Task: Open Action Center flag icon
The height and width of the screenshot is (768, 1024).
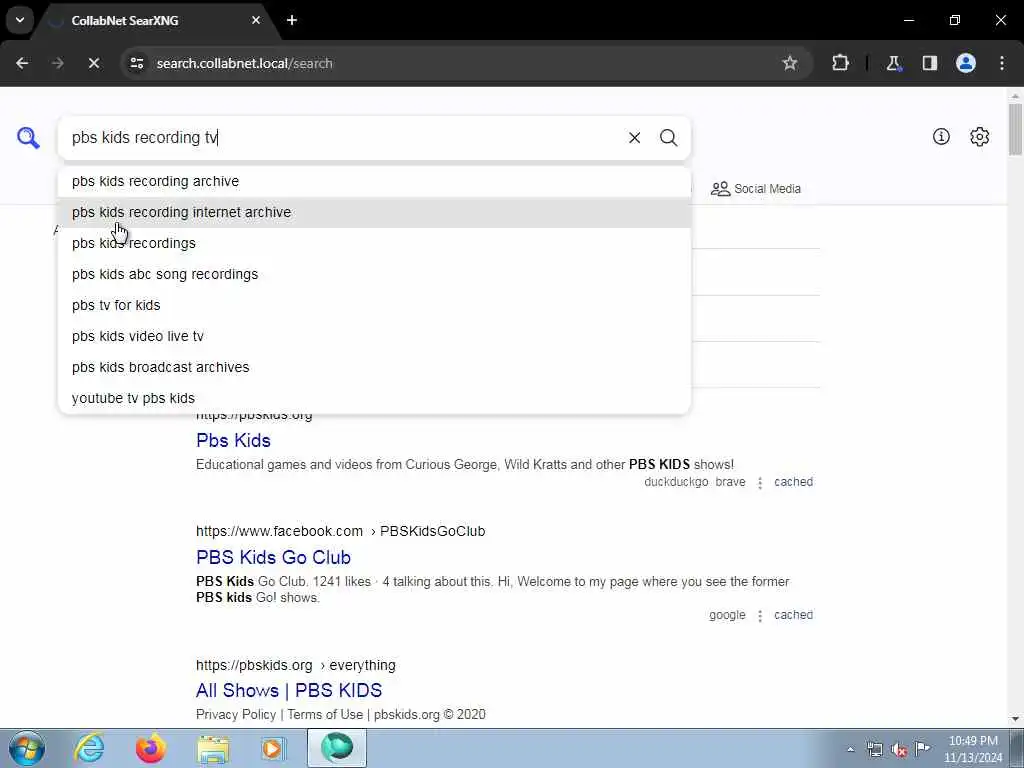Action: coord(922,748)
